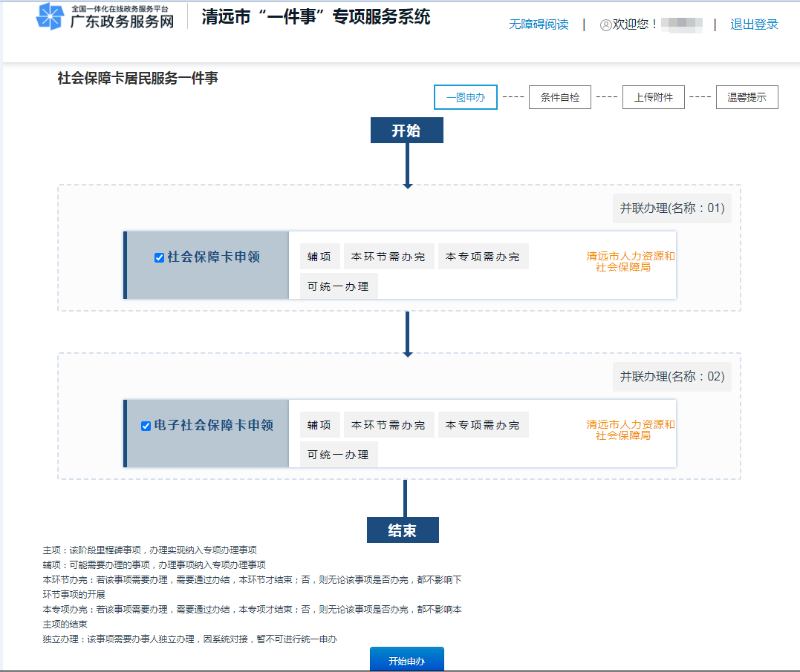The width and height of the screenshot is (800, 672).
Task: Click the 广东政务服务网 logo icon
Action: [x=50, y=17]
